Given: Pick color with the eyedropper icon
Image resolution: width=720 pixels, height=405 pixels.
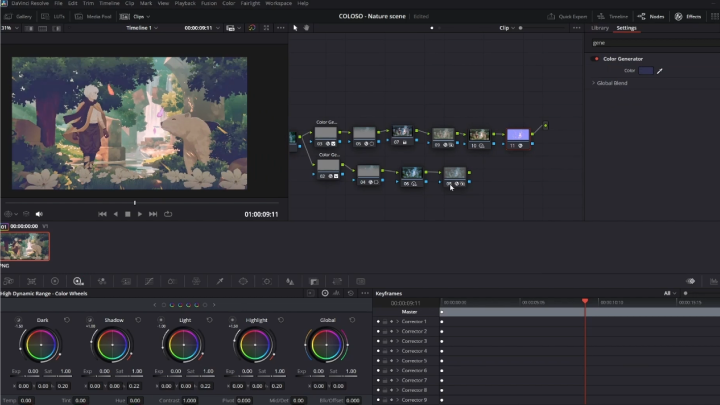Looking at the screenshot, I should click(x=660, y=71).
